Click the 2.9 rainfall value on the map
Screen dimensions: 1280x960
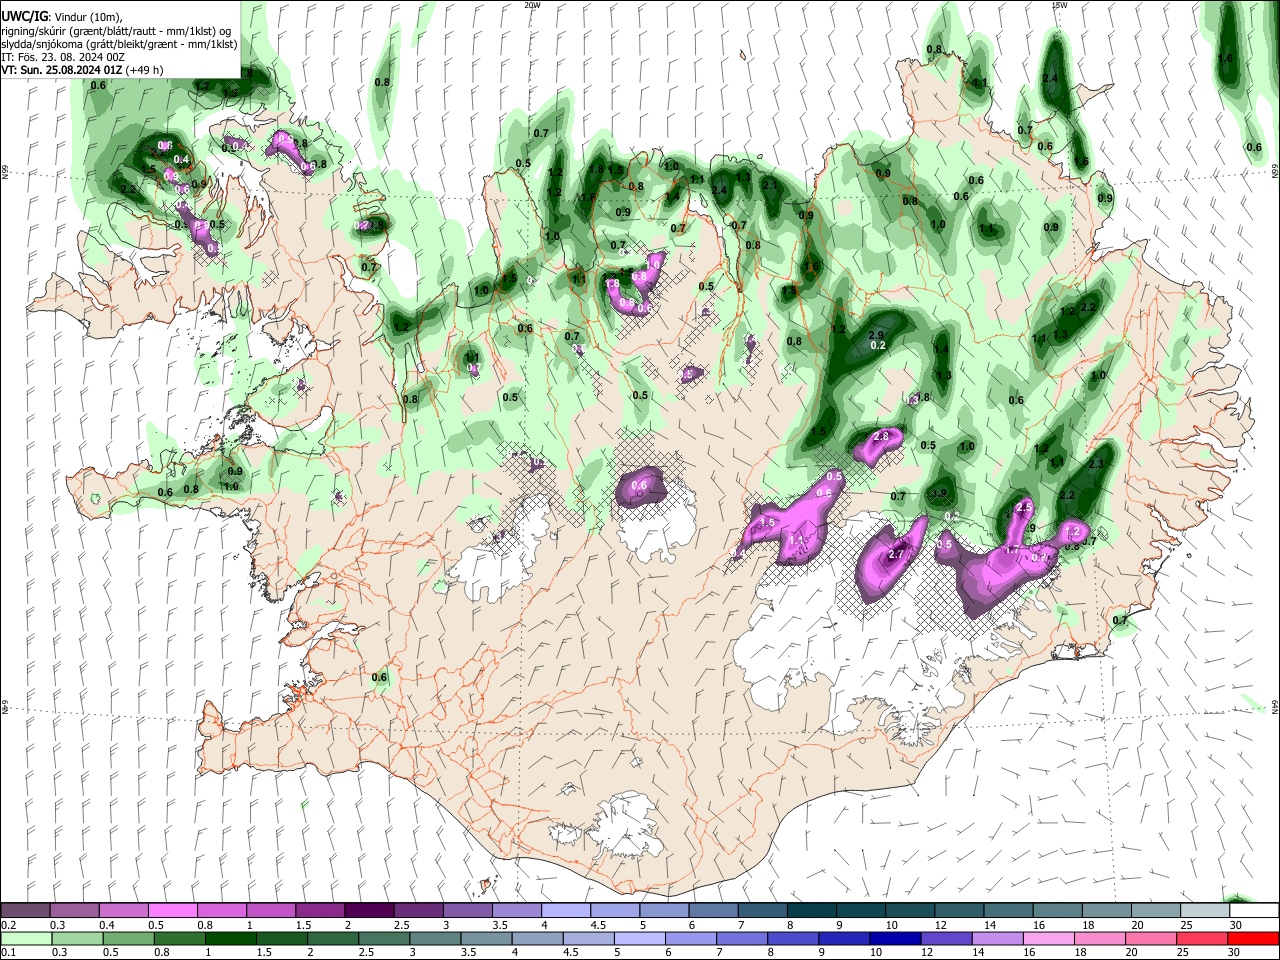[877, 335]
